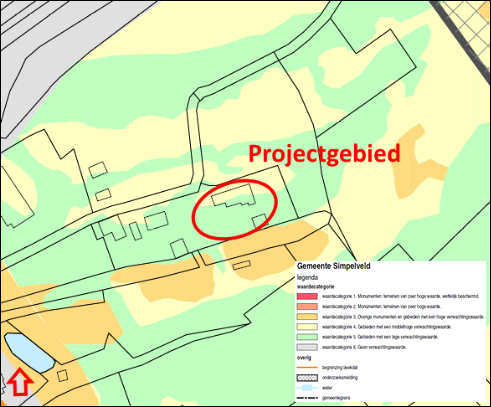491x407 pixels.
Task: Click the 'waardecategorie 5' lage verwachtingswaarde text
Action: tap(380, 337)
